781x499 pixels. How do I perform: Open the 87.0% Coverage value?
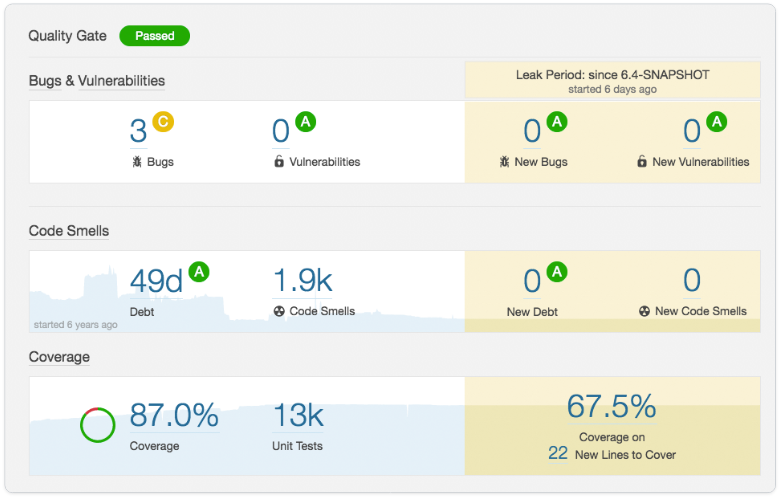pyautogui.click(x=174, y=415)
